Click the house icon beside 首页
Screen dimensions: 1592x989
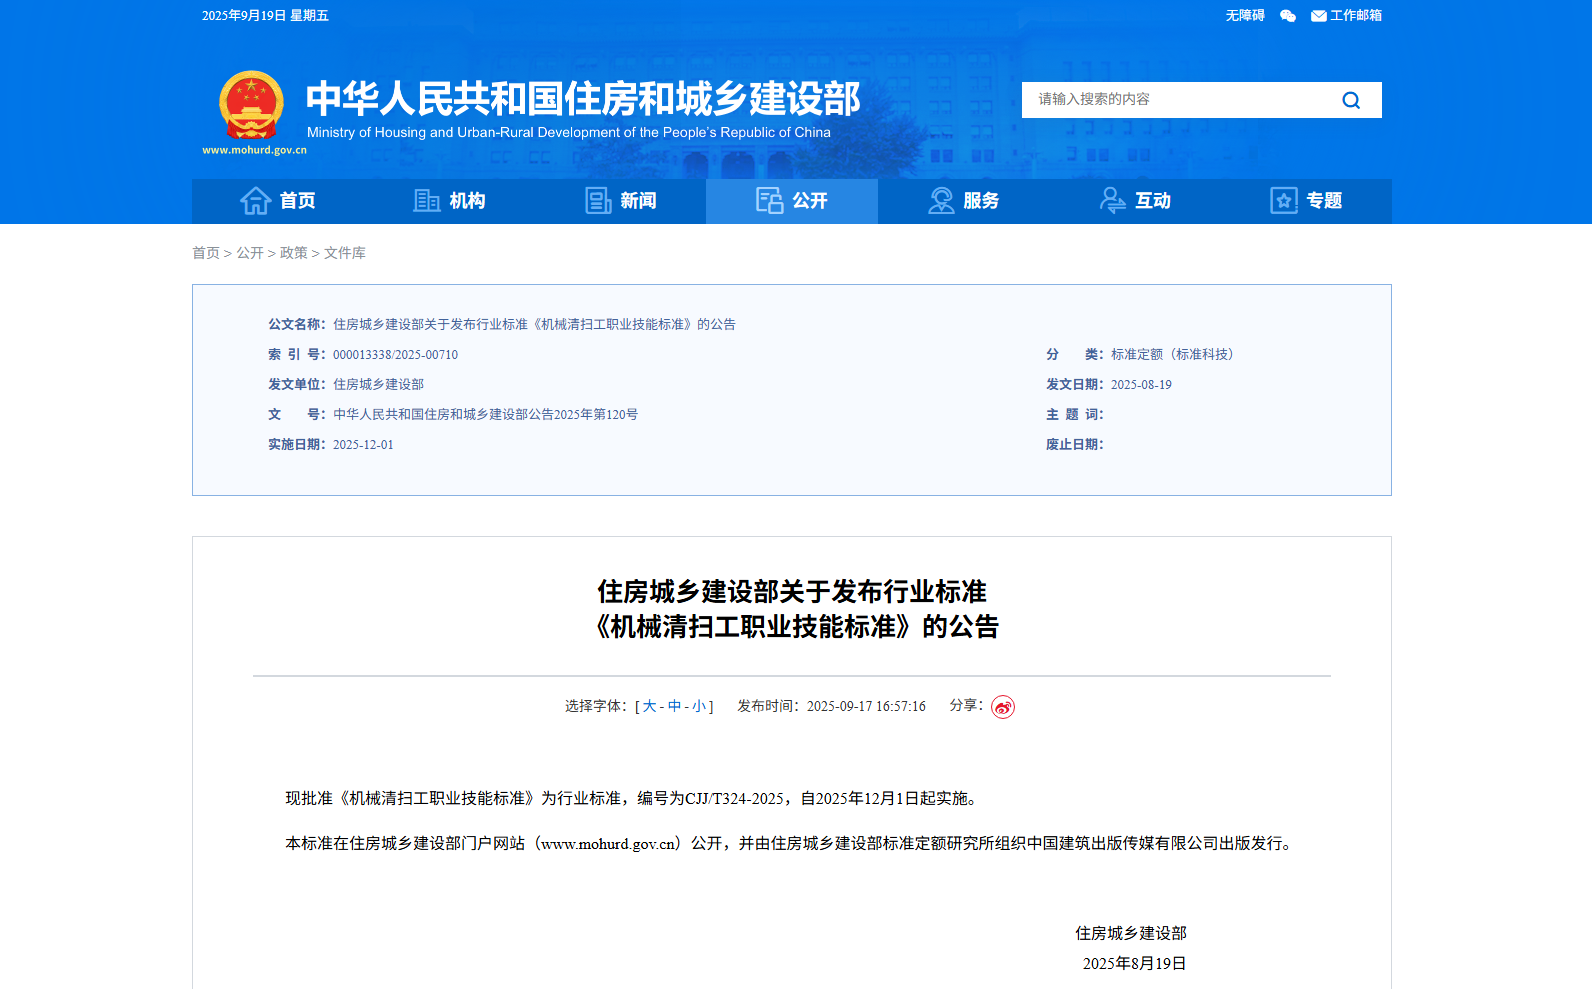tap(255, 201)
